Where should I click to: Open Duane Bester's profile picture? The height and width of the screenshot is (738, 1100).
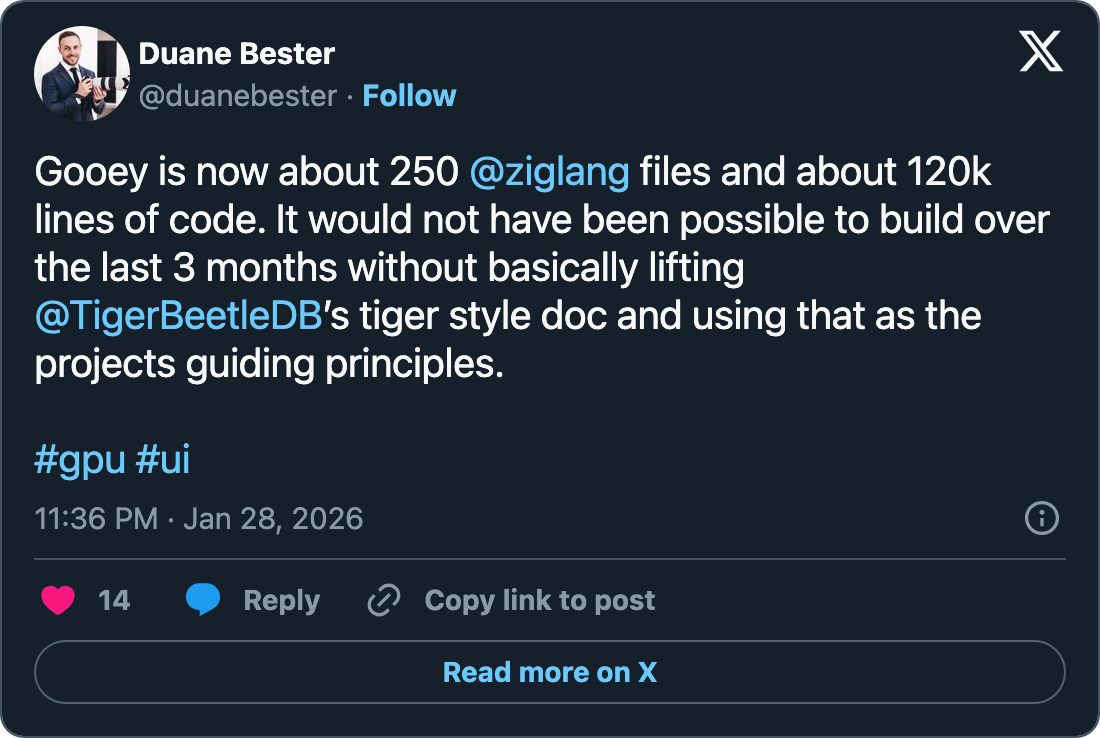[x=82, y=75]
